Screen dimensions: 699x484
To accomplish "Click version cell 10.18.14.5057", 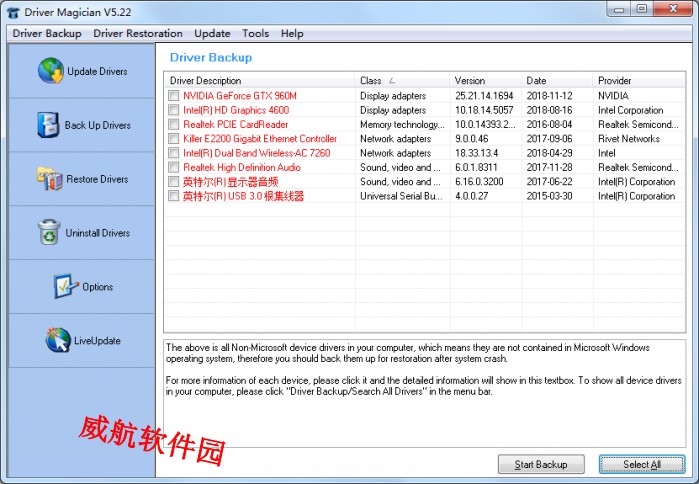I will [x=484, y=110].
